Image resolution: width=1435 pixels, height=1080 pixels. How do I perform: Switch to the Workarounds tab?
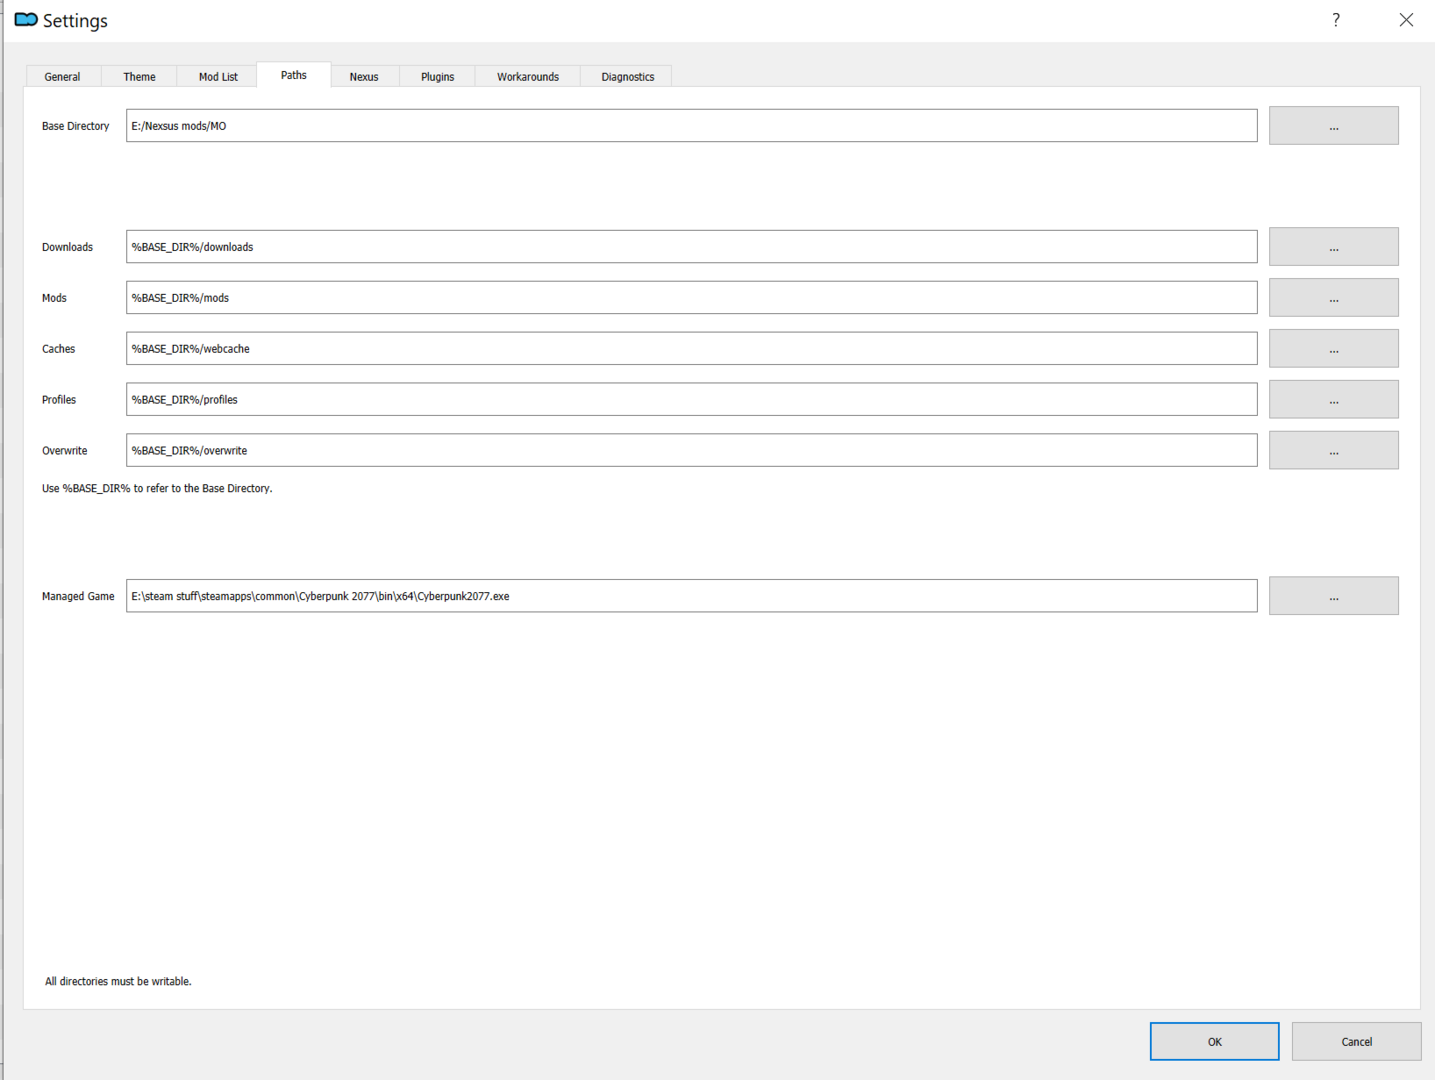pos(528,77)
